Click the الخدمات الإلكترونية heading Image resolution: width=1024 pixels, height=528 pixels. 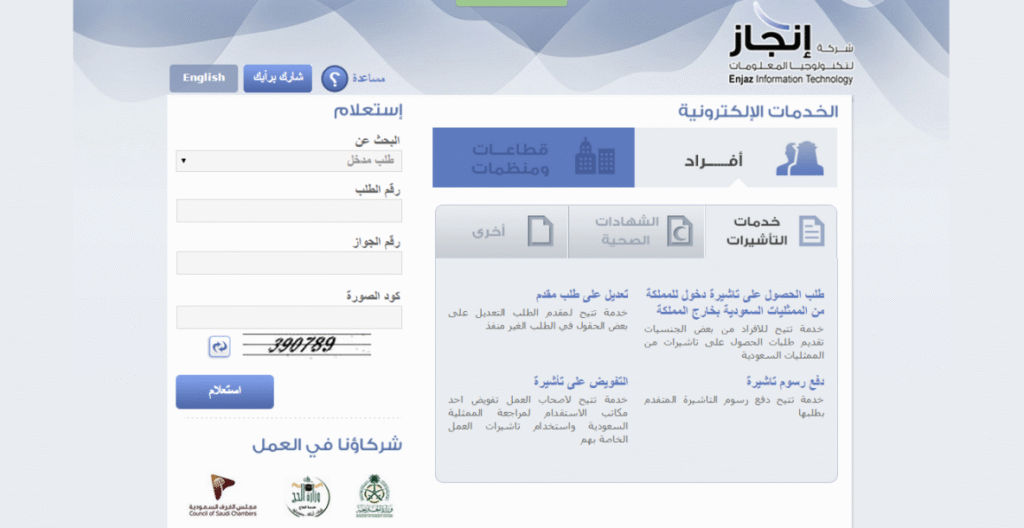[x=758, y=111]
